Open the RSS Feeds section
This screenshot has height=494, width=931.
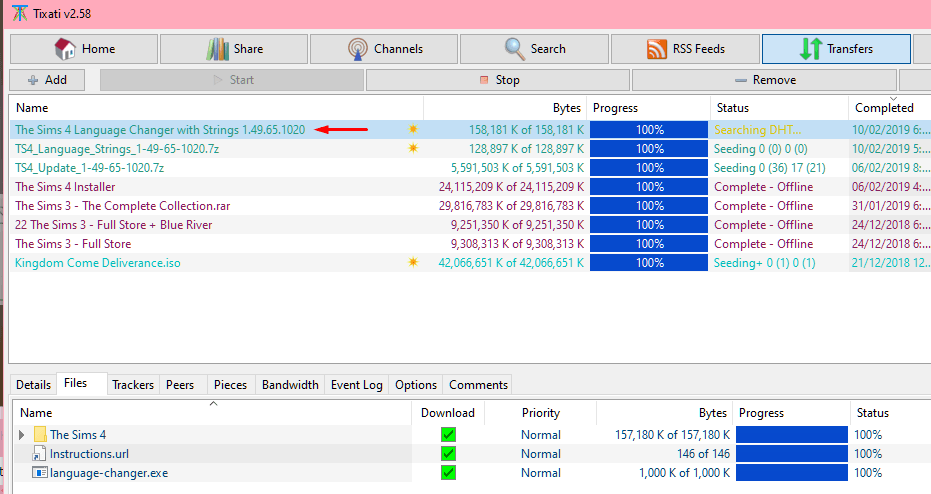click(685, 49)
